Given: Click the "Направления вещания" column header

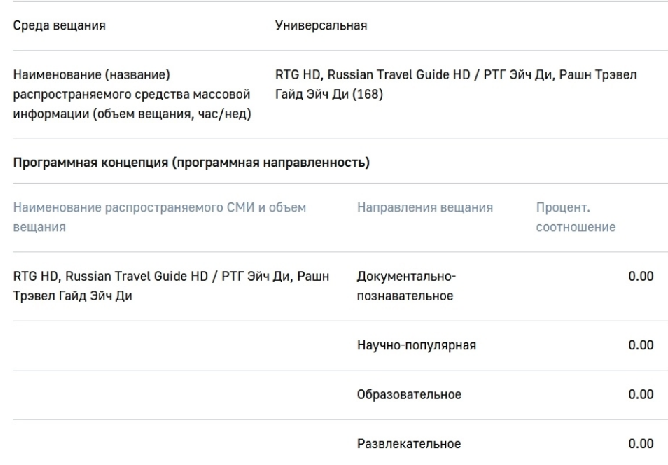Looking at the screenshot, I should pyautogui.click(x=425, y=208).
